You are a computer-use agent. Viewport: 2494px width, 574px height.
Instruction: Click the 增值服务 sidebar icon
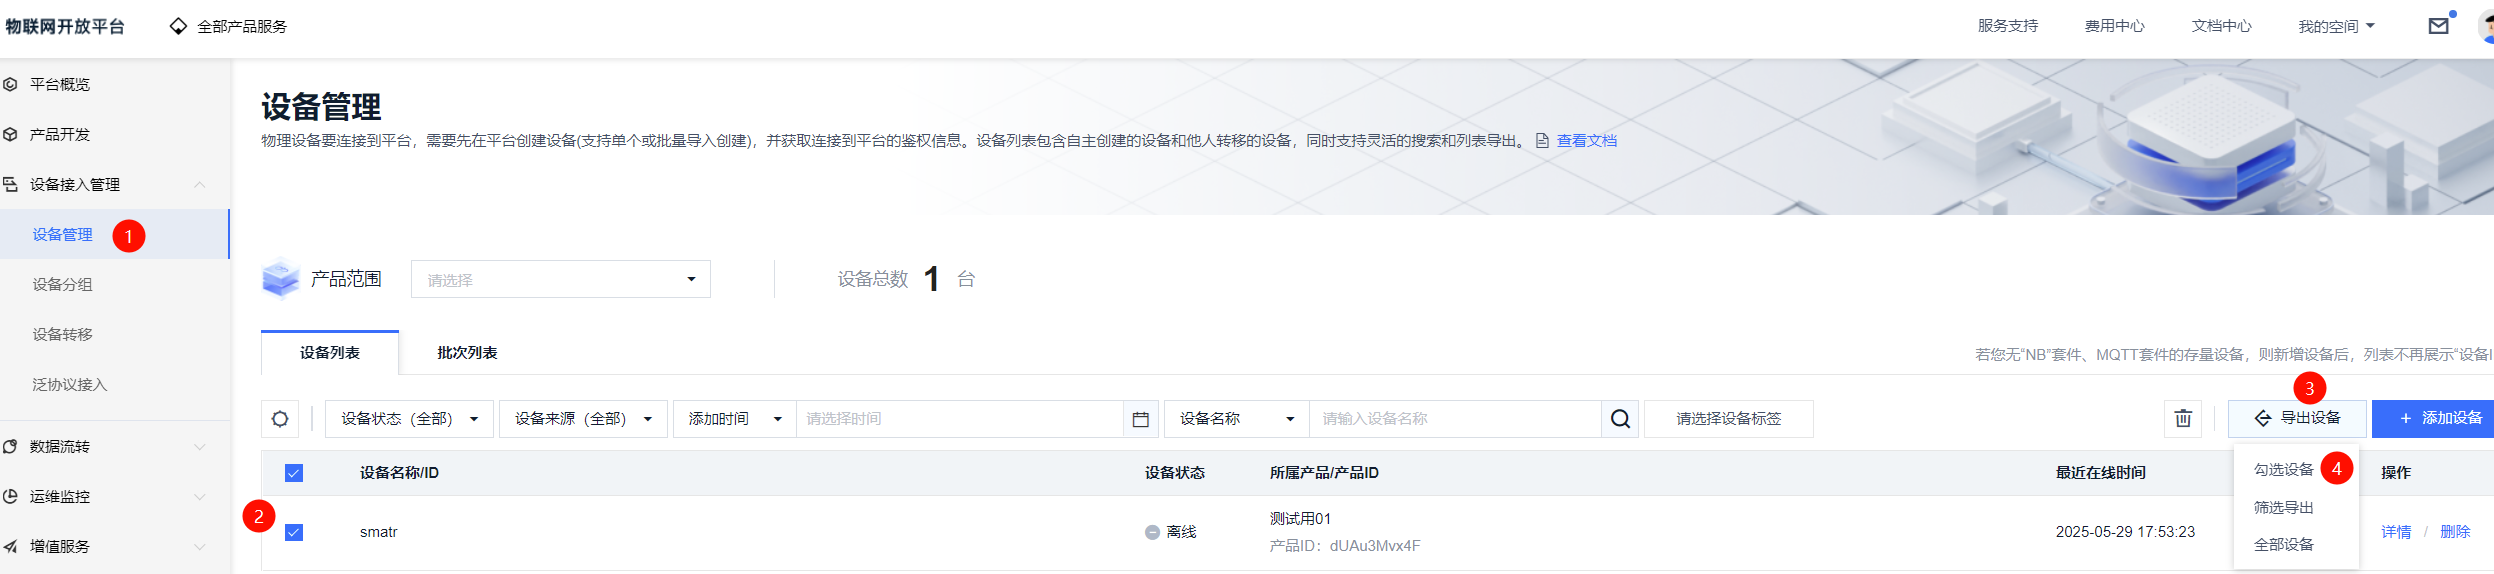(10, 546)
